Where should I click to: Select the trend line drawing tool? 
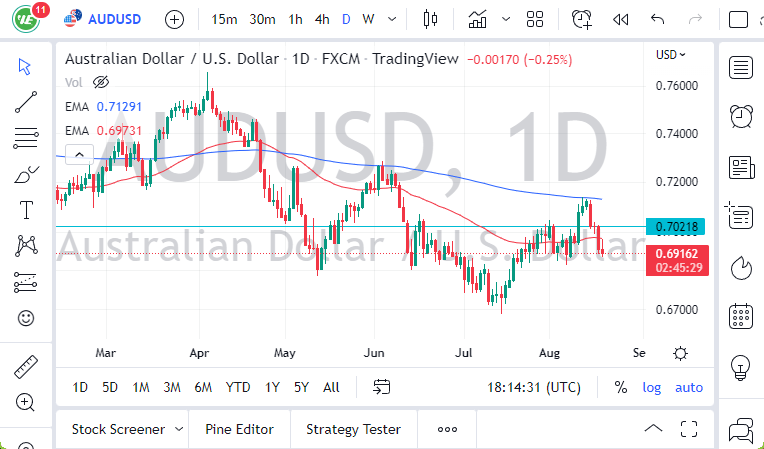(x=26, y=100)
